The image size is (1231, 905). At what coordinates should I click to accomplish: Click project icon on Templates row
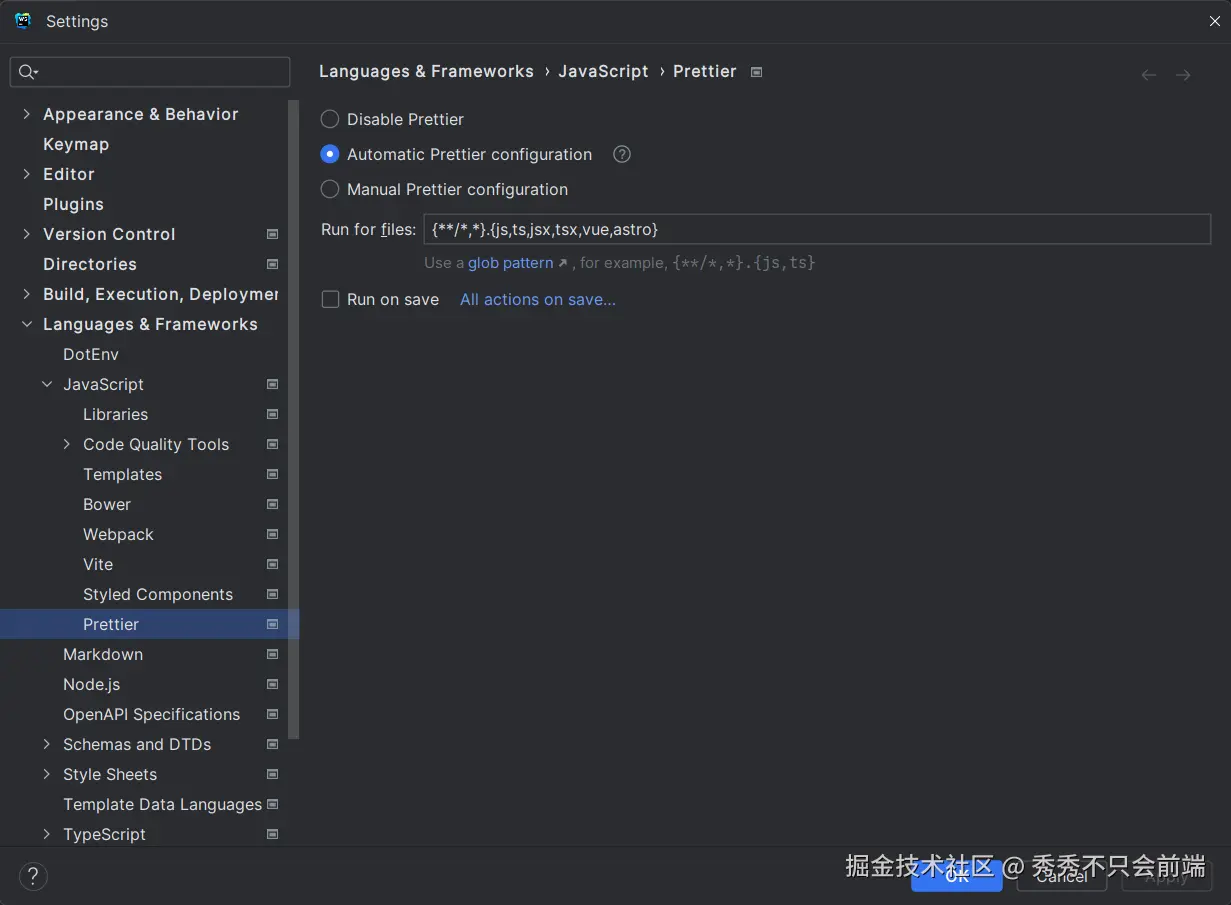(x=272, y=474)
